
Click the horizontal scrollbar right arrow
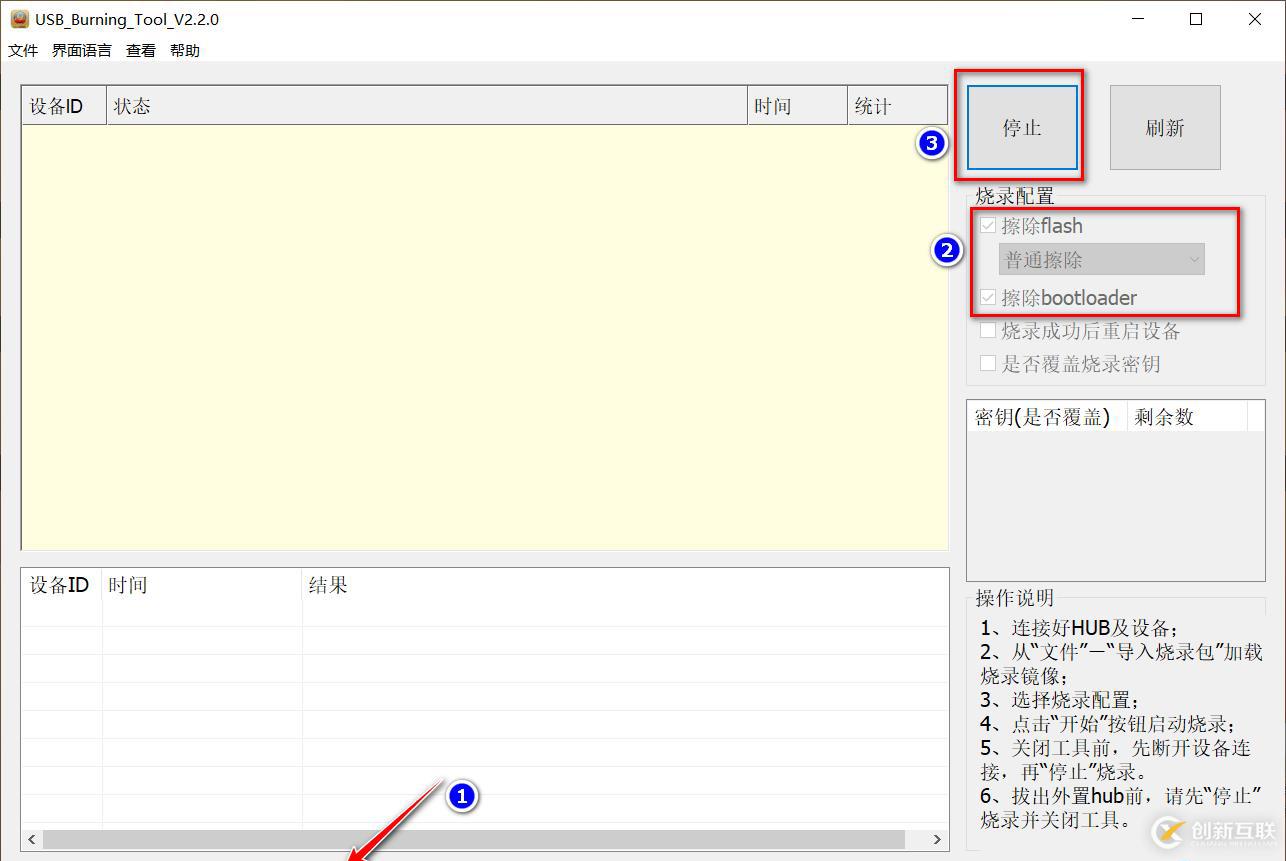point(937,839)
